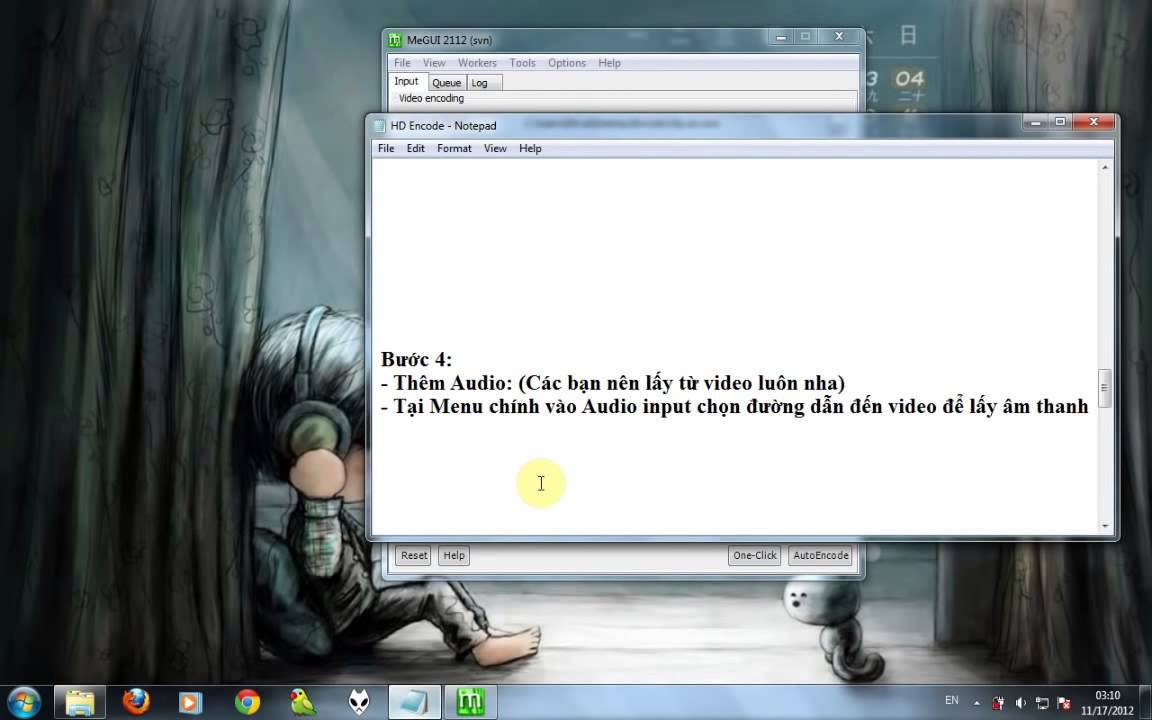Open Notepad File menu
The height and width of the screenshot is (720, 1152).
(x=386, y=148)
